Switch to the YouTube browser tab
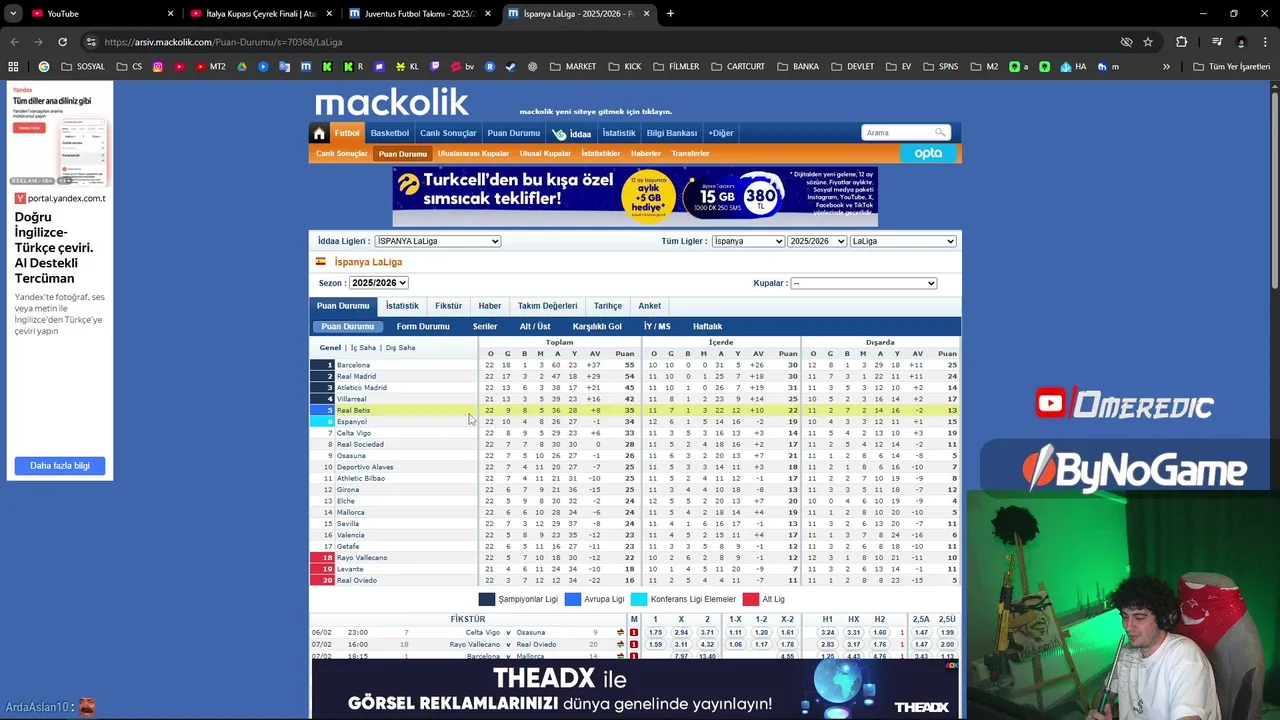 [100, 14]
